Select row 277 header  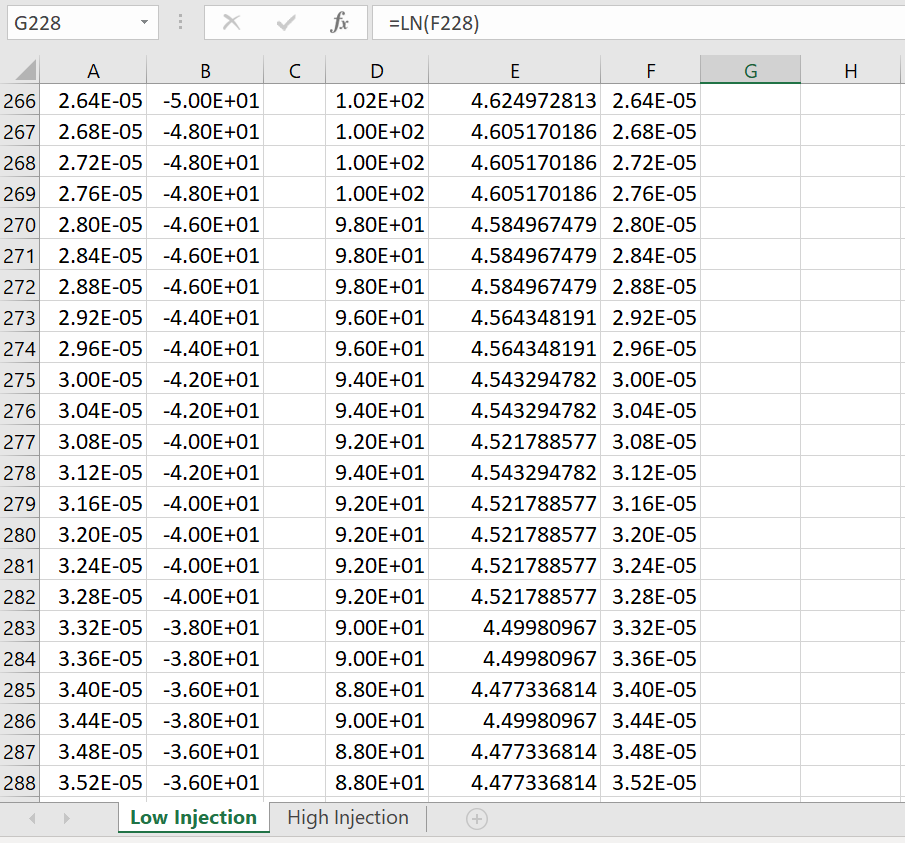[x=20, y=442]
